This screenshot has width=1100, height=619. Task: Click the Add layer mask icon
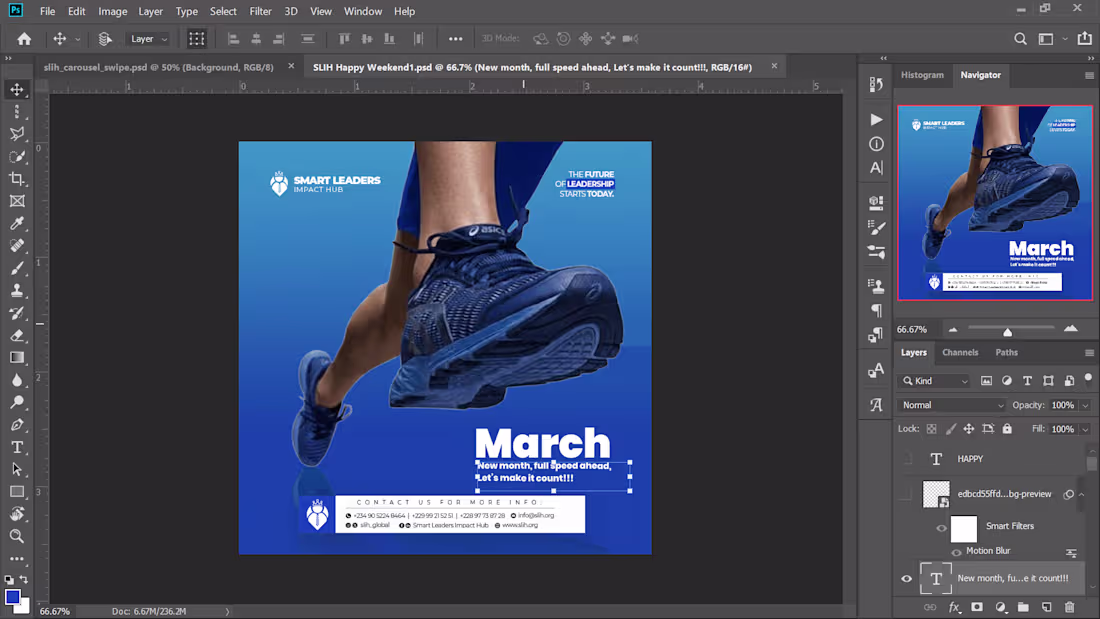tap(977, 607)
